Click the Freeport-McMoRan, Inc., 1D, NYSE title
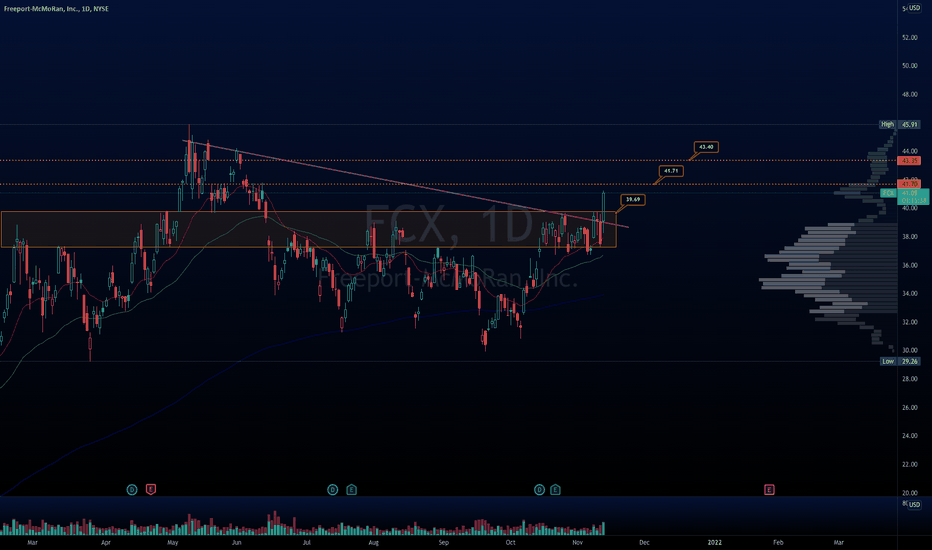This screenshot has height=550, width=932. click(56, 9)
